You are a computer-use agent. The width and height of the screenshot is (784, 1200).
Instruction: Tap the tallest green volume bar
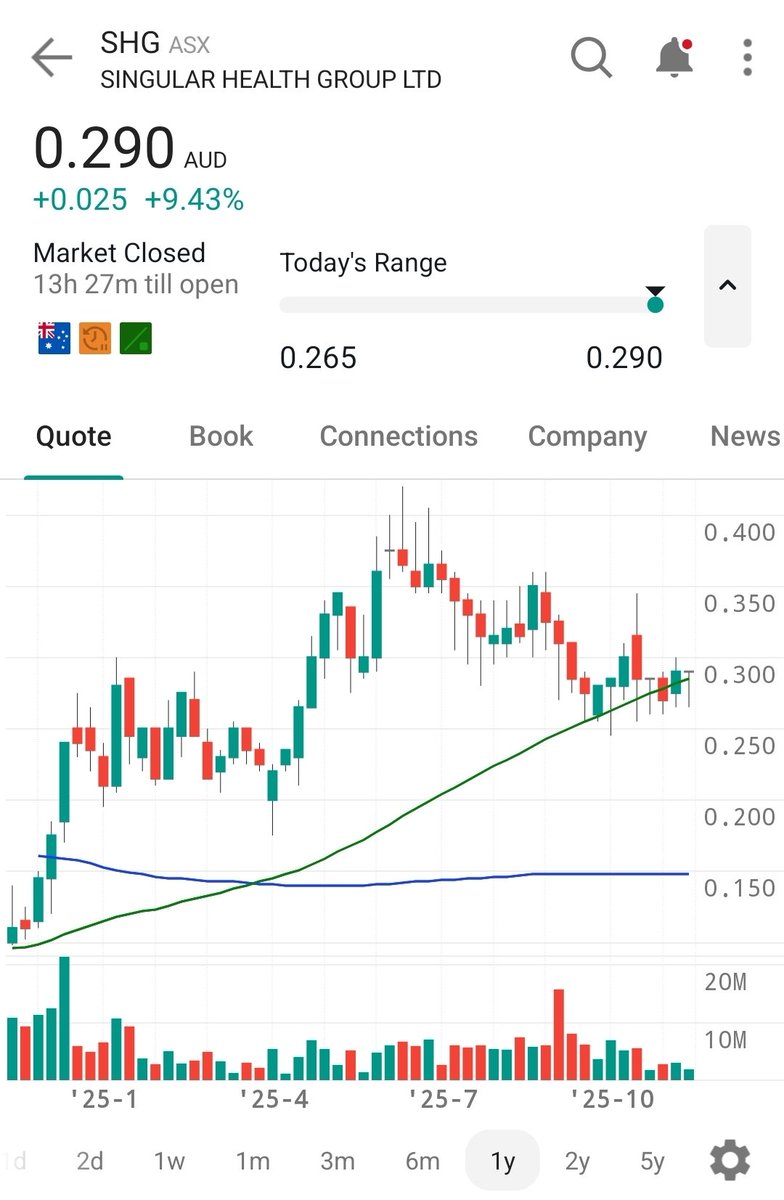coord(65,1018)
